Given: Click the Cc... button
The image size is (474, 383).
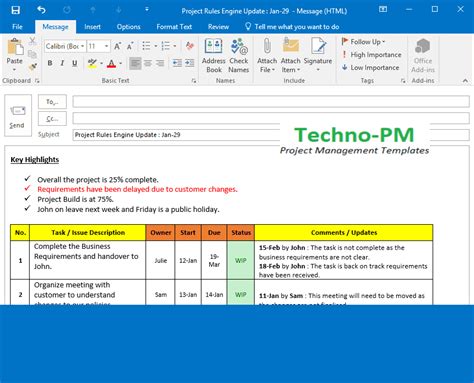Looking at the screenshot, I should click(52, 119).
